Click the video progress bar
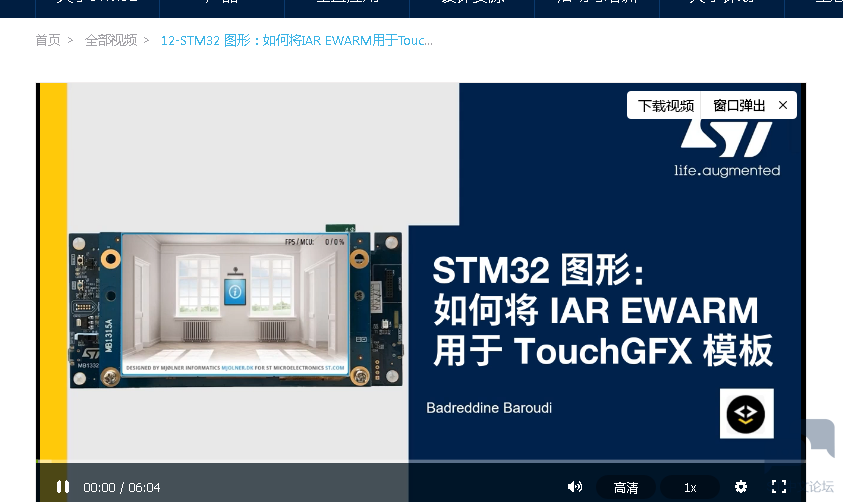Screen dimensions: 843x502 click(420, 461)
